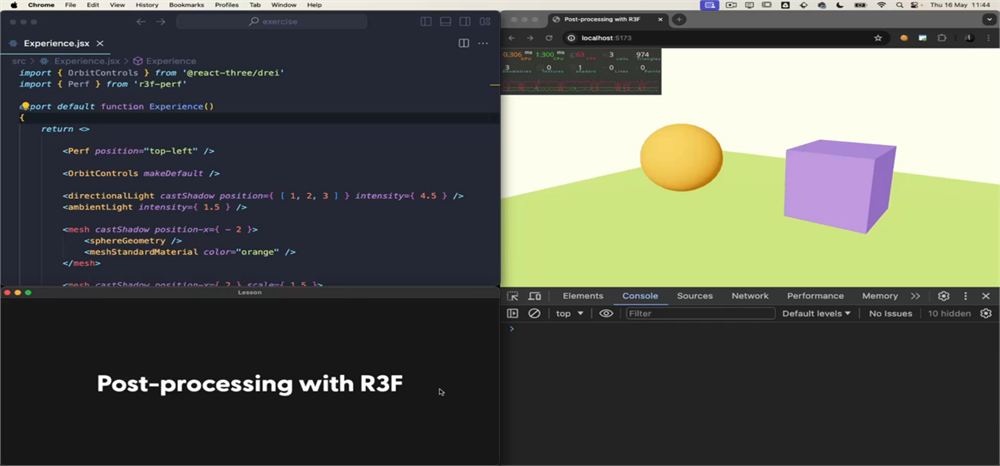The width and height of the screenshot is (1000, 466).
Task: Open the Apple menu
Action: tap(14, 4)
